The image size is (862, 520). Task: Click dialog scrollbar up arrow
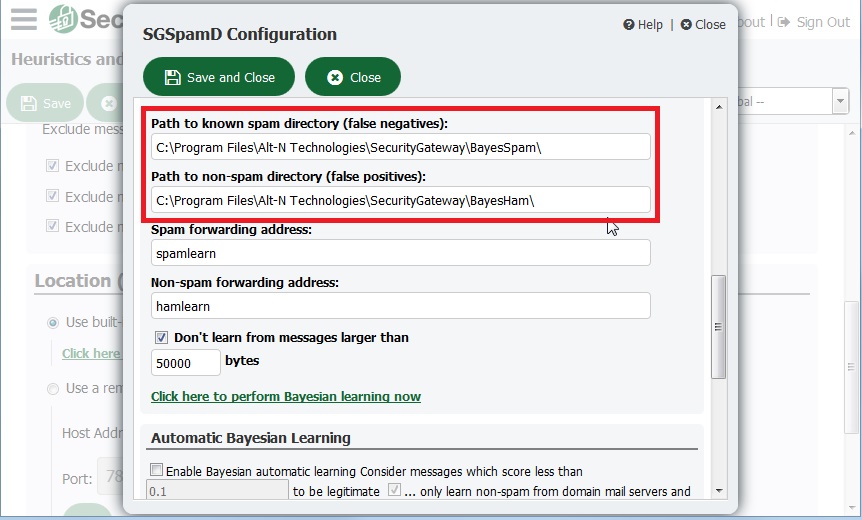click(x=719, y=107)
